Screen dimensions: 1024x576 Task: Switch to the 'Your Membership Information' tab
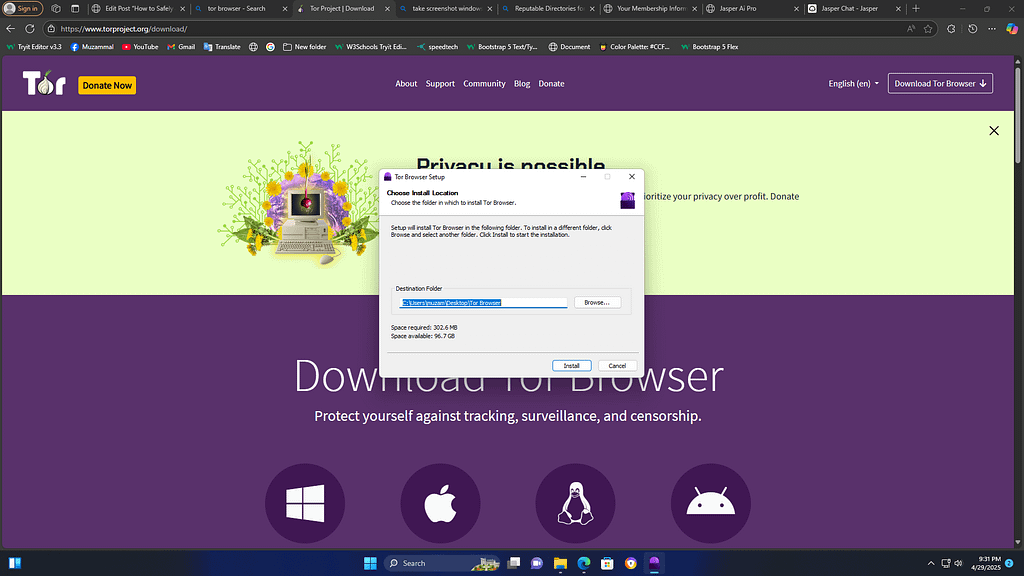pos(650,8)
